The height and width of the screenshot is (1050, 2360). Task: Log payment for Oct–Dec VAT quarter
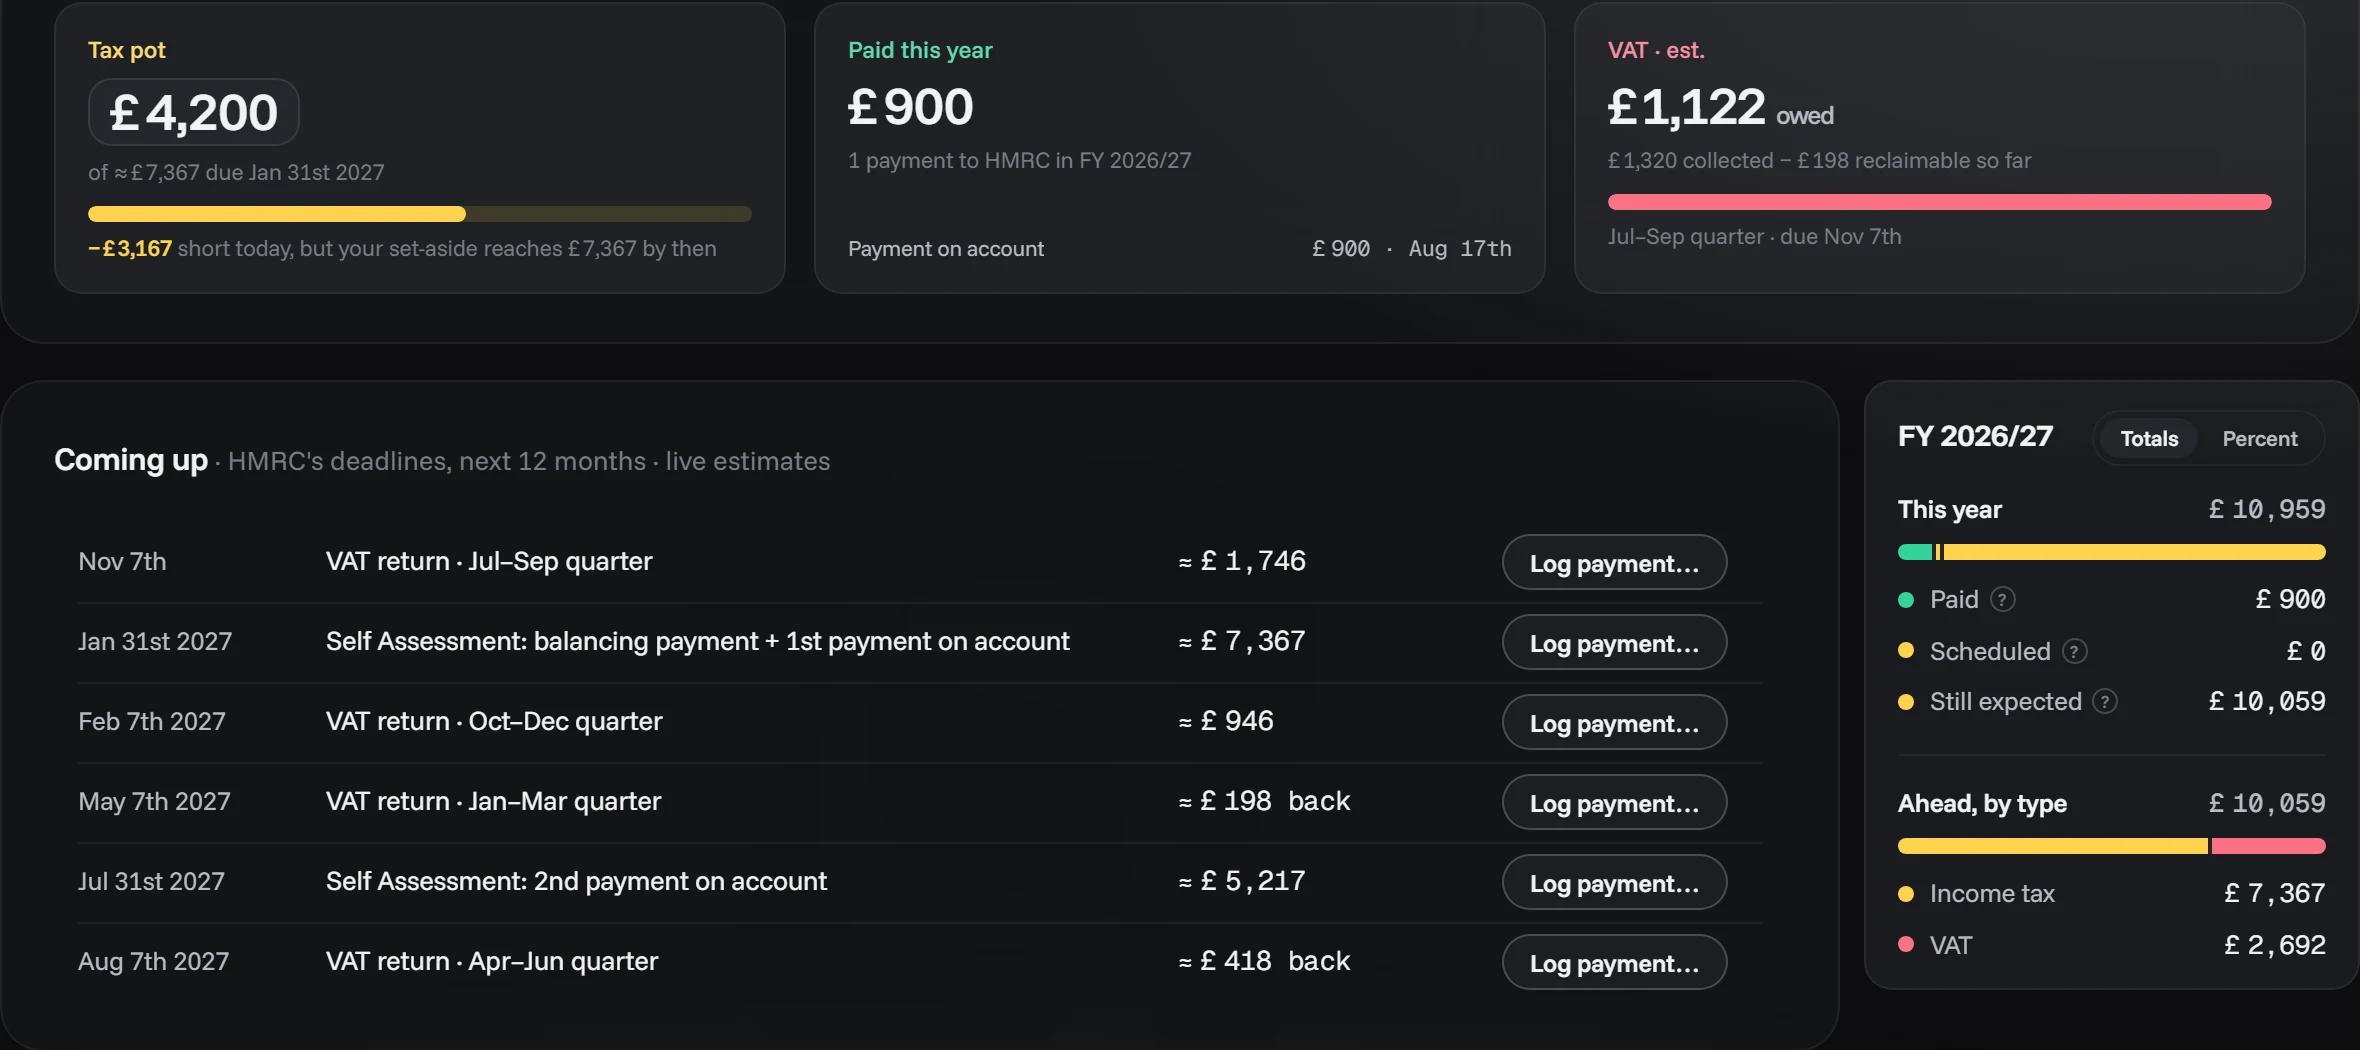tap(1614, 722)
